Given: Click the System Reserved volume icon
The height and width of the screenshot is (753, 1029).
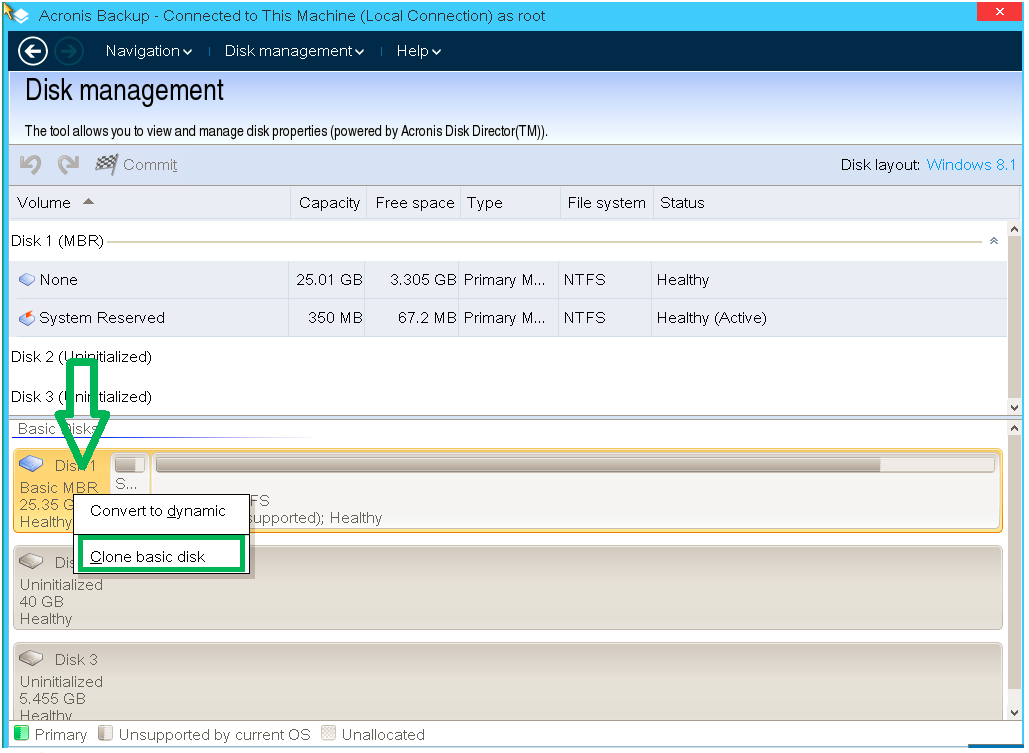Looking at the screenshot, I should [x=27, y=318].
